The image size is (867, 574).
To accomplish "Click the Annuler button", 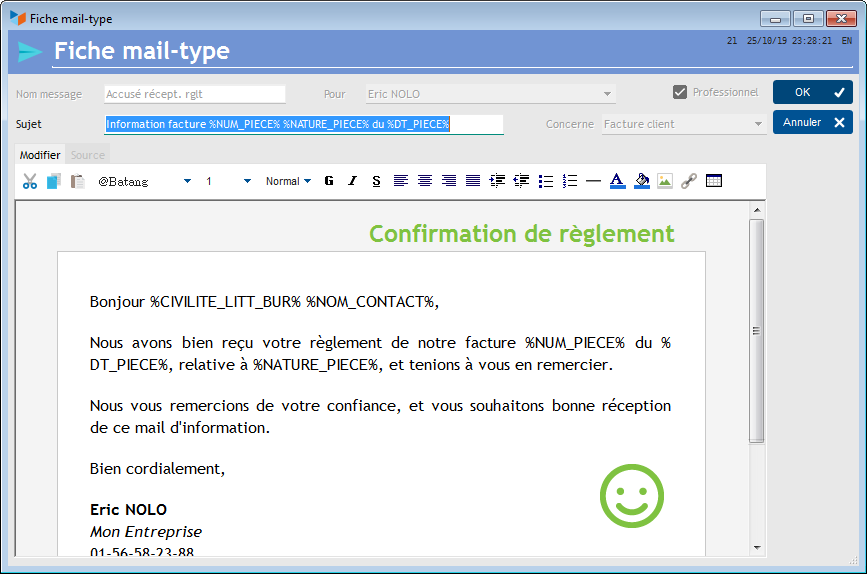I will tap(812, 122).
